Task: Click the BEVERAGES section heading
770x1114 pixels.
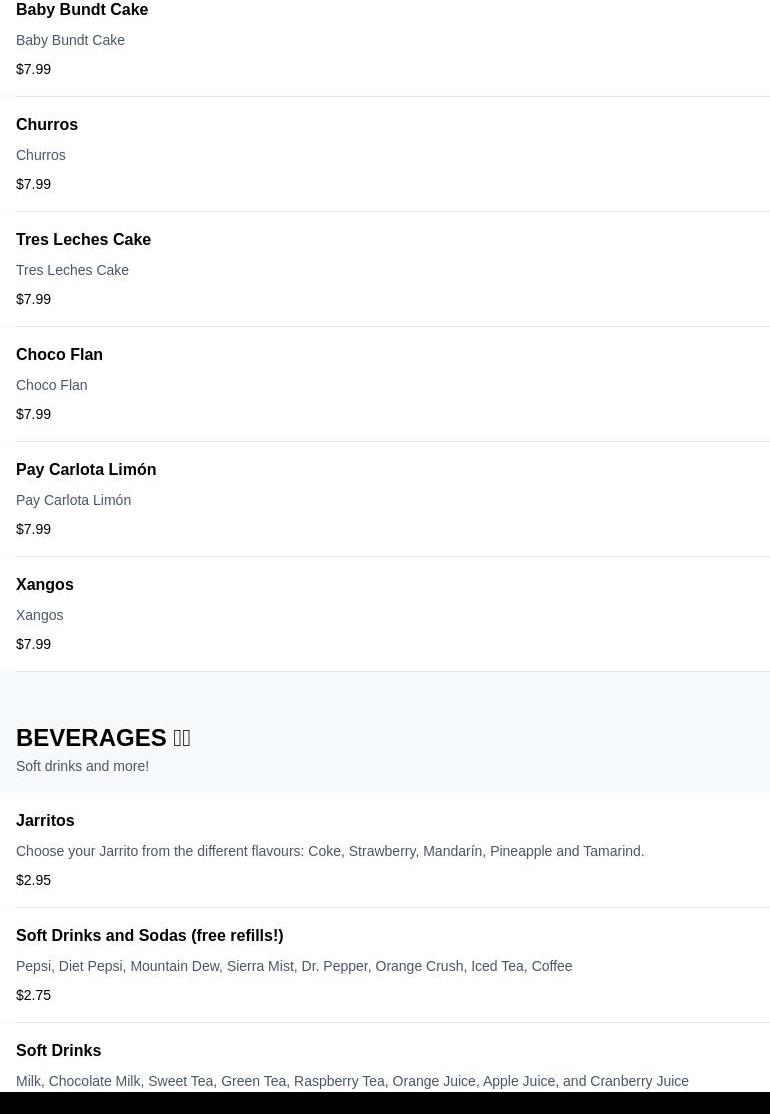Action: coord(91,737)
